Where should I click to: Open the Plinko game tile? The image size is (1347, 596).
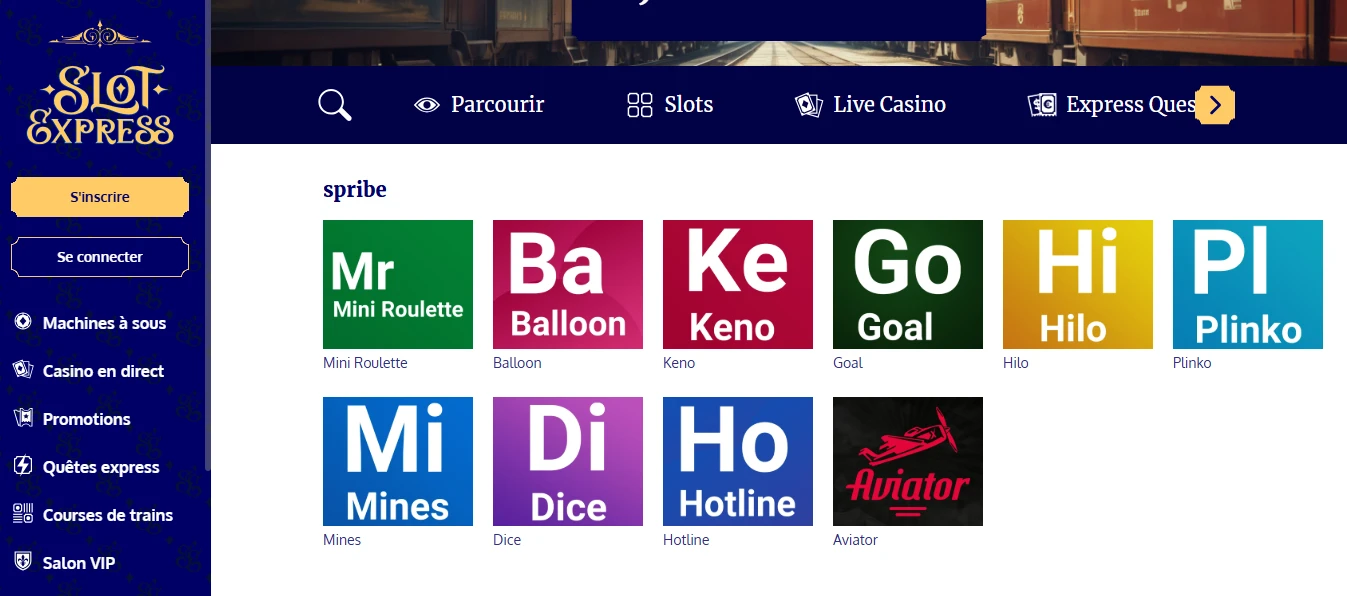point(1248,284)
